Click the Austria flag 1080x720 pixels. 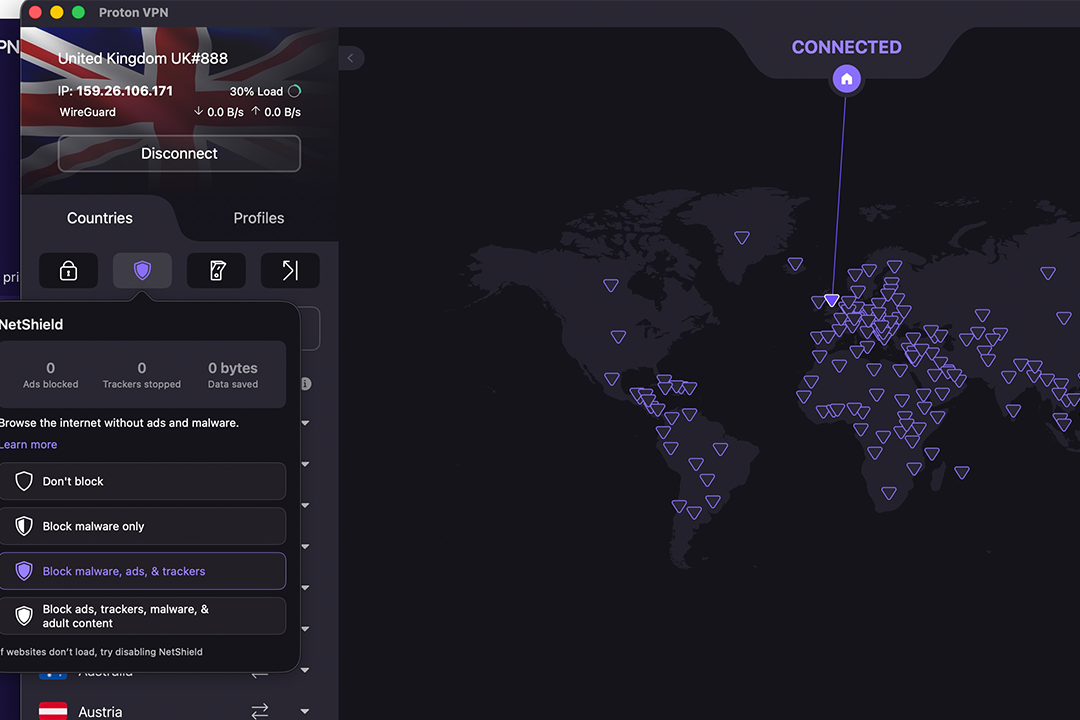(x=53, y=710)
